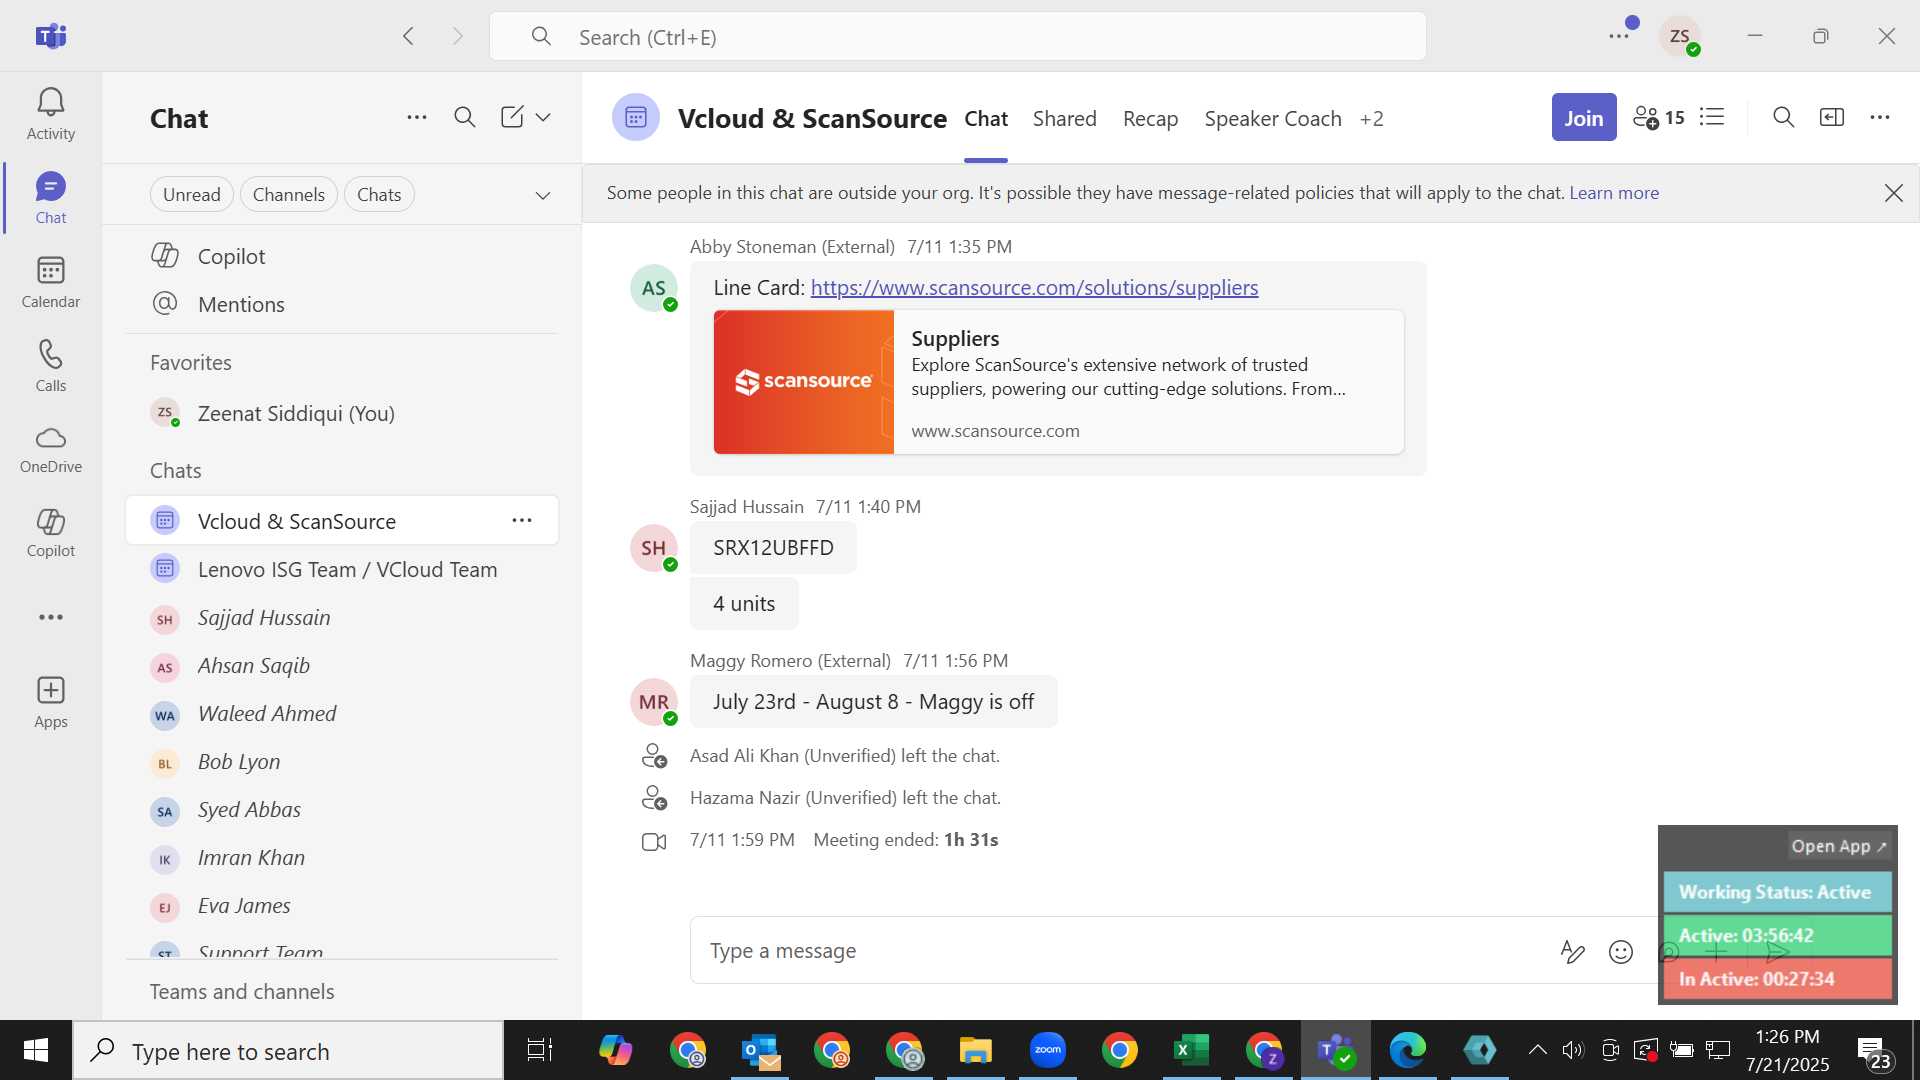This screenshot has height=1080, width=1920.
Task: Open chat with Sajjad Hussain
Action: click(342, 617)
